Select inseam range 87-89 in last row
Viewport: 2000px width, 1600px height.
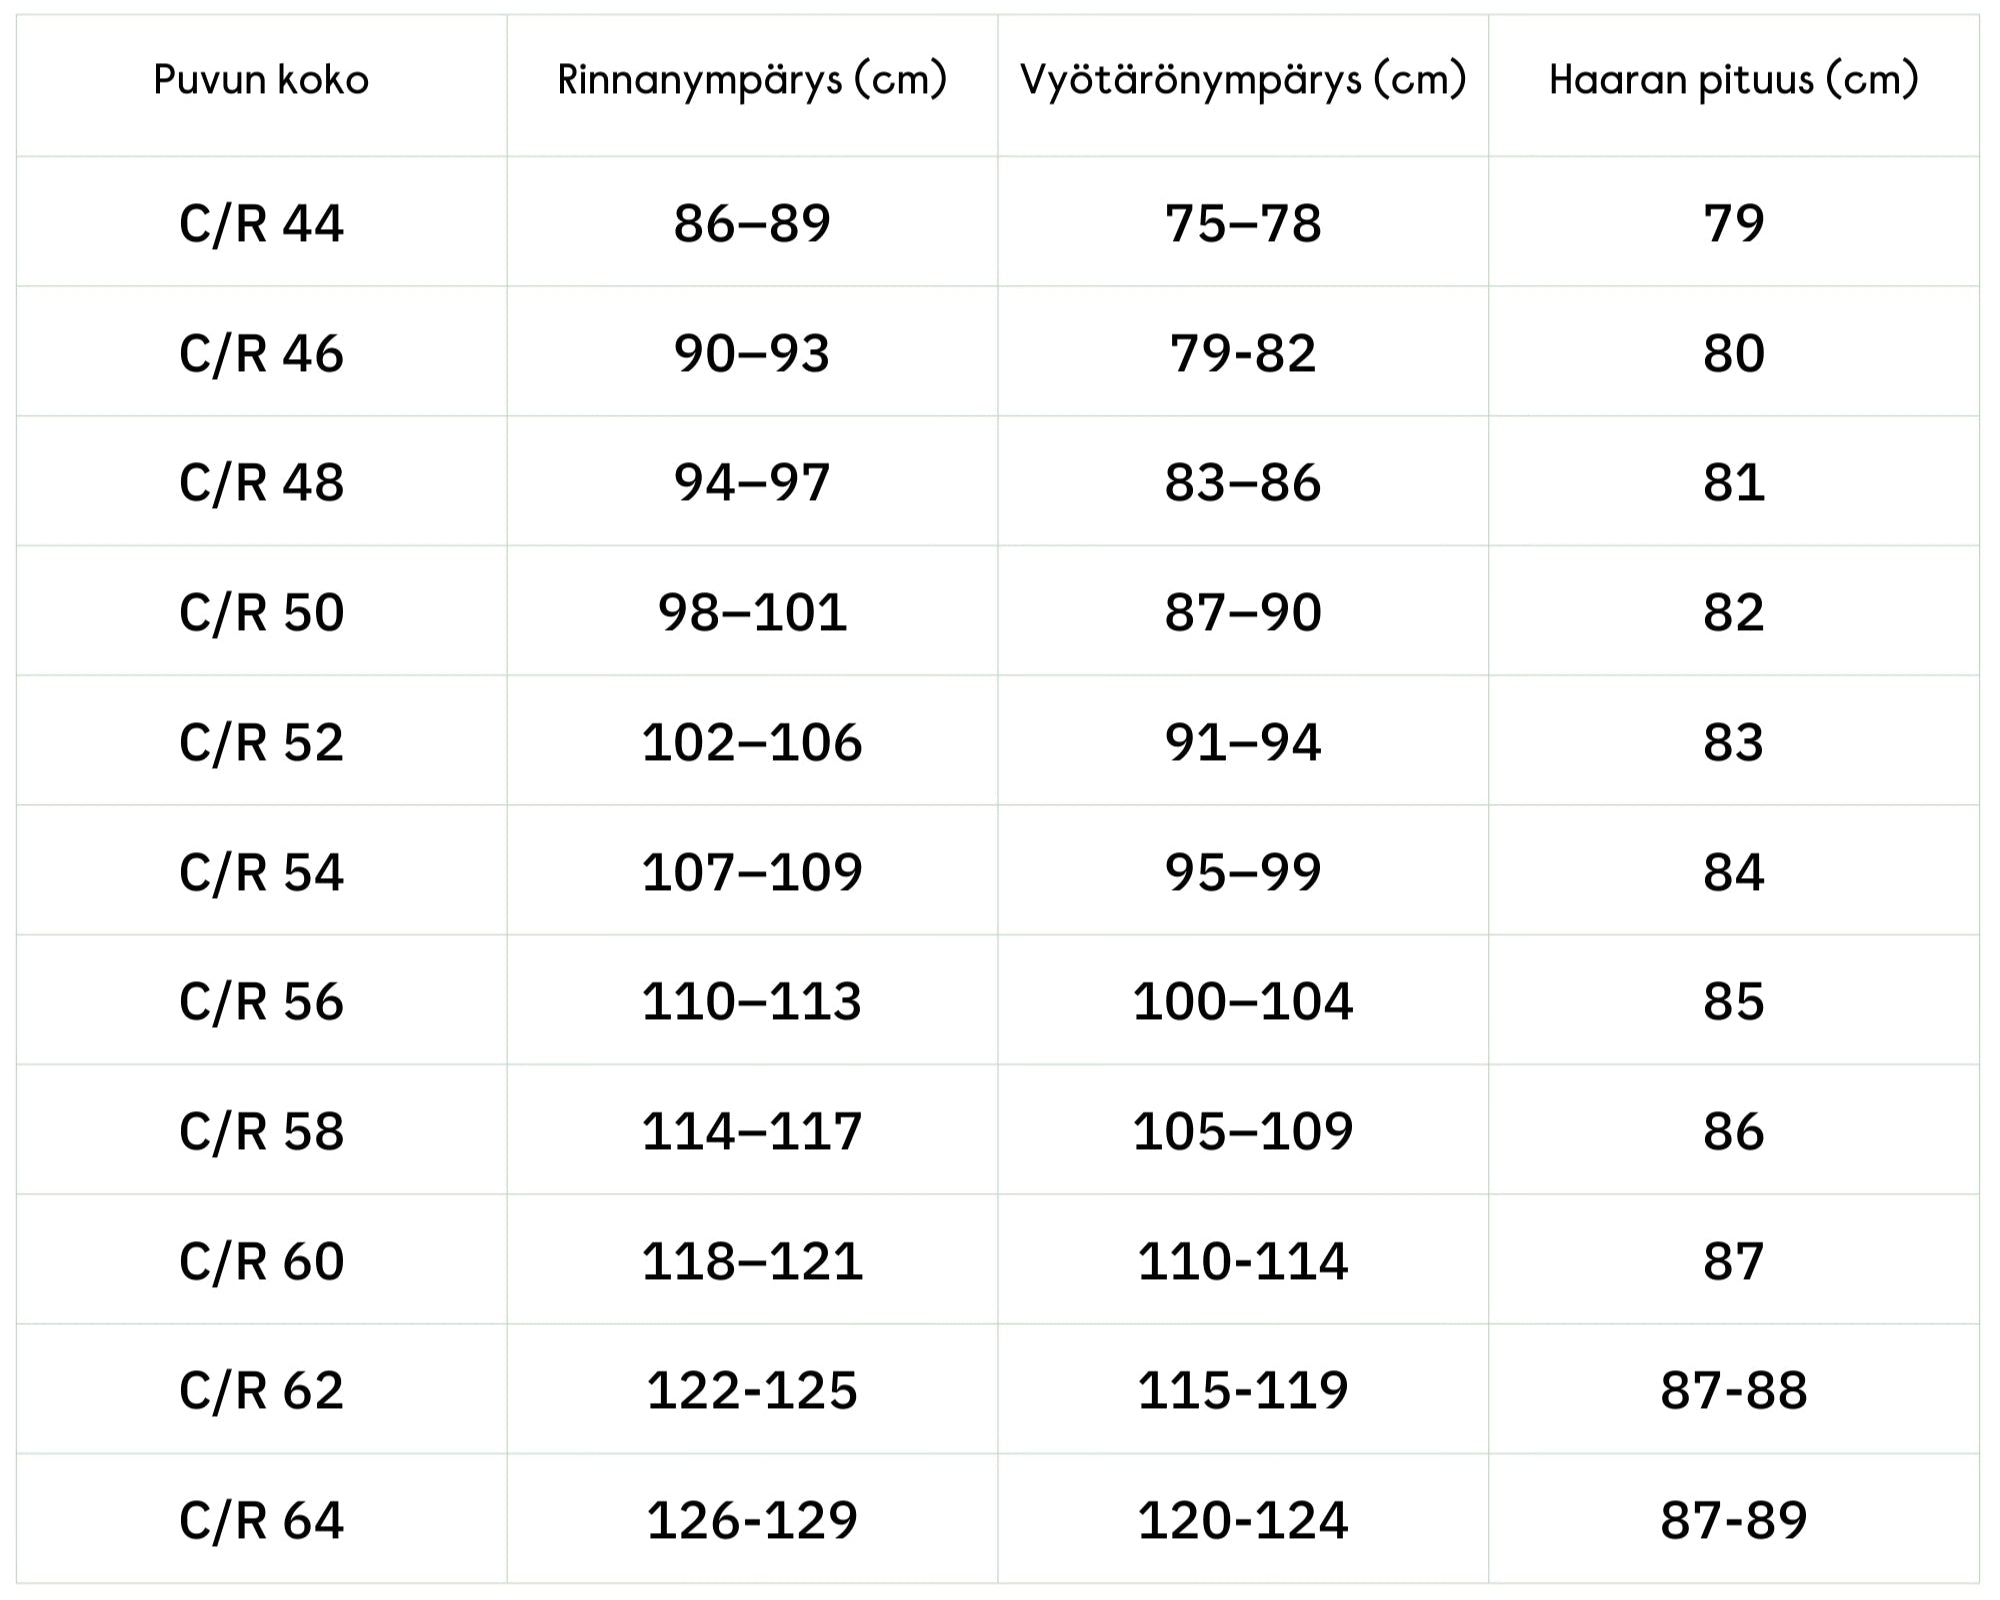pyautogui.click(x=1733, y=1520)
